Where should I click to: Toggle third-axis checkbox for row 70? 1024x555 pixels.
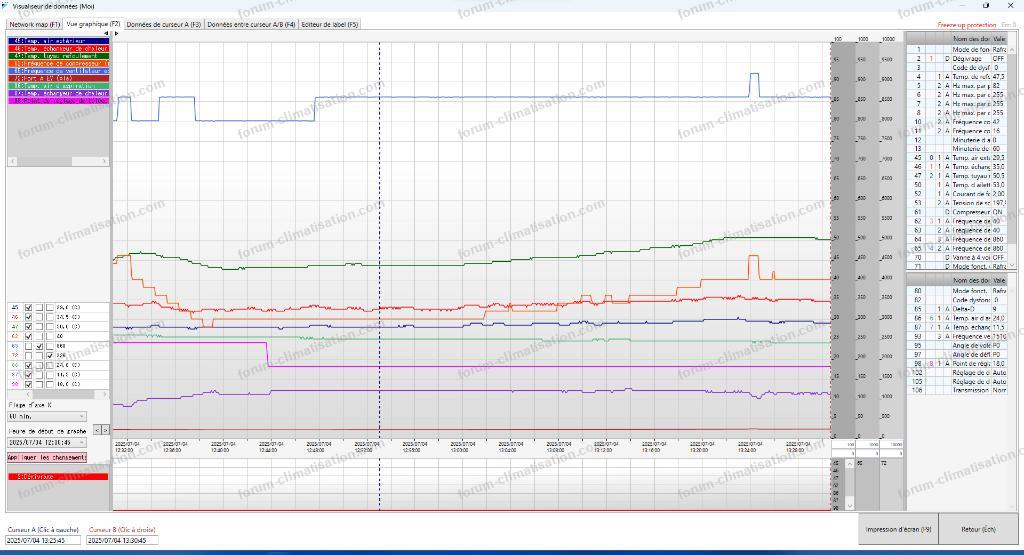click(50, 355)
